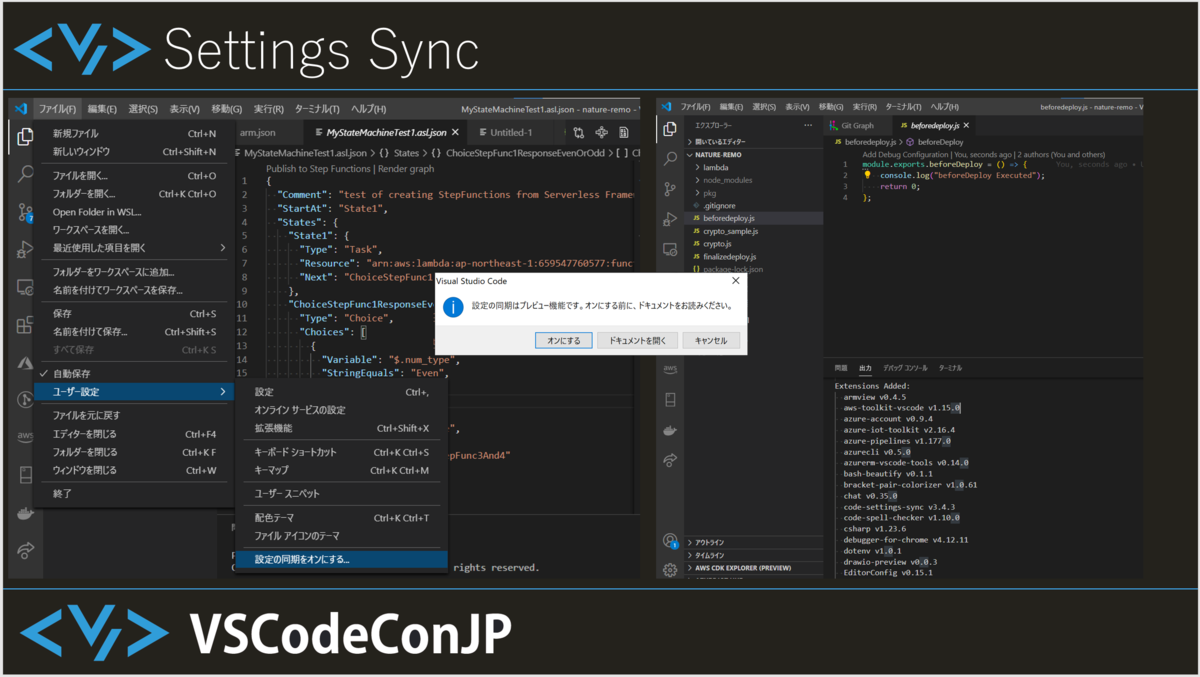Open Search icon in left VS Code window
The height and width of the screenshot is (677, 1200).
tap(26, 175)
